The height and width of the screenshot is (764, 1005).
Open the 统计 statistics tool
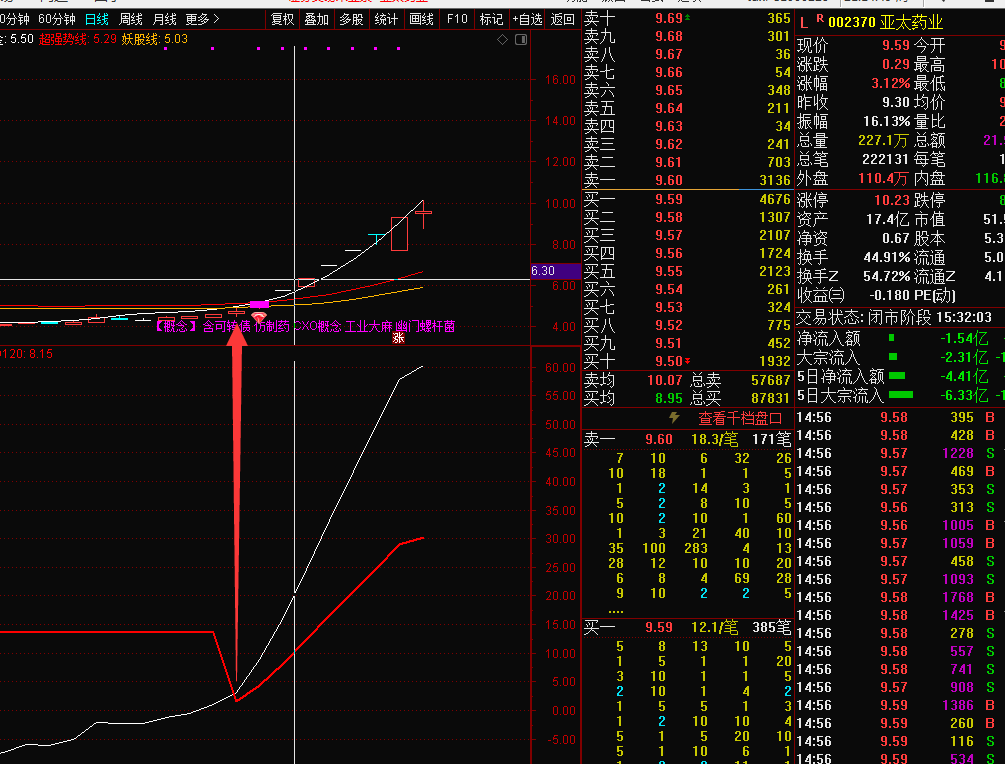tap(386, 19)
